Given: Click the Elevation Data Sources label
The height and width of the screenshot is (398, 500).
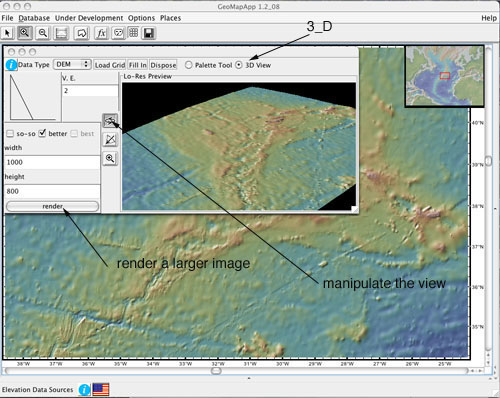Looking at the screenshot, I should pyautogui.click(x=37, y=390).
